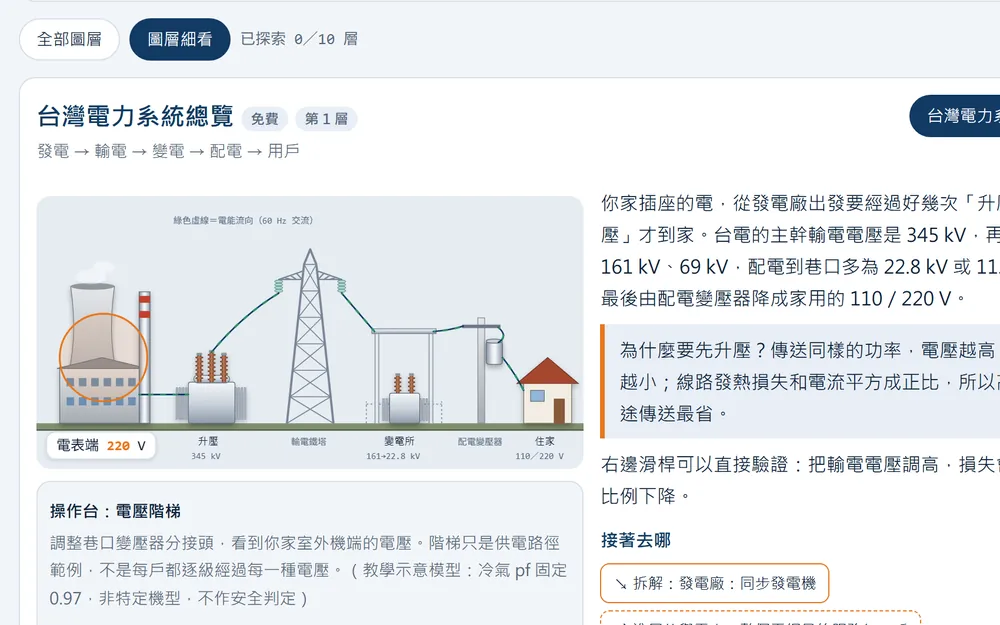Click the 操作台：電壓階梯 heading

tap(115, 511)
